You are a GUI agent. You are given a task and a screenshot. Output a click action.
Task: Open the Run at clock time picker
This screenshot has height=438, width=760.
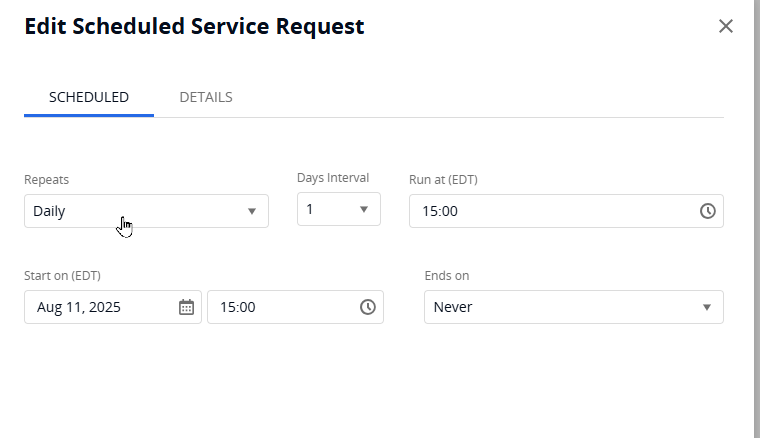click(x=708, y=211)
